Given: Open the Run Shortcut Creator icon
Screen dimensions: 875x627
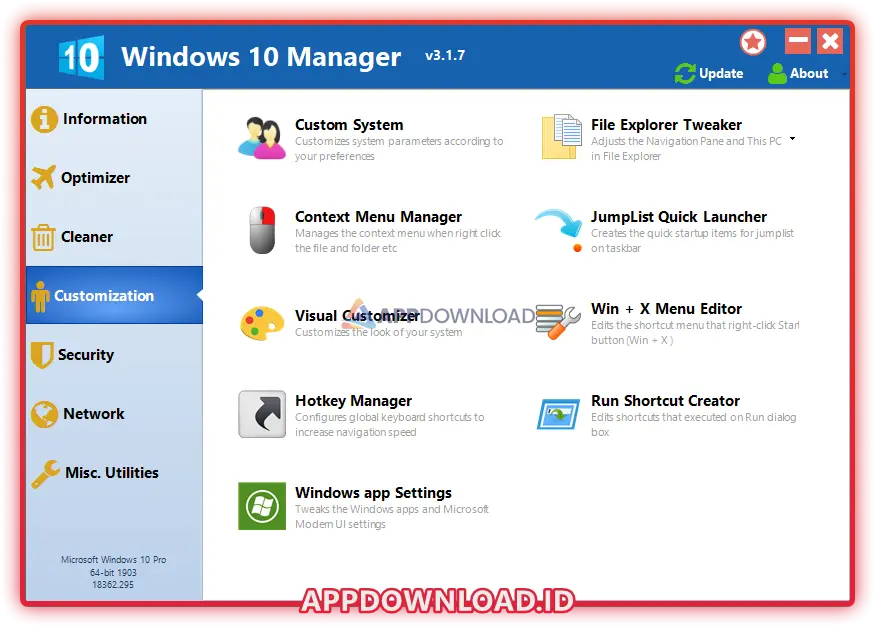Looking at the screenshot, I should 558,414.
